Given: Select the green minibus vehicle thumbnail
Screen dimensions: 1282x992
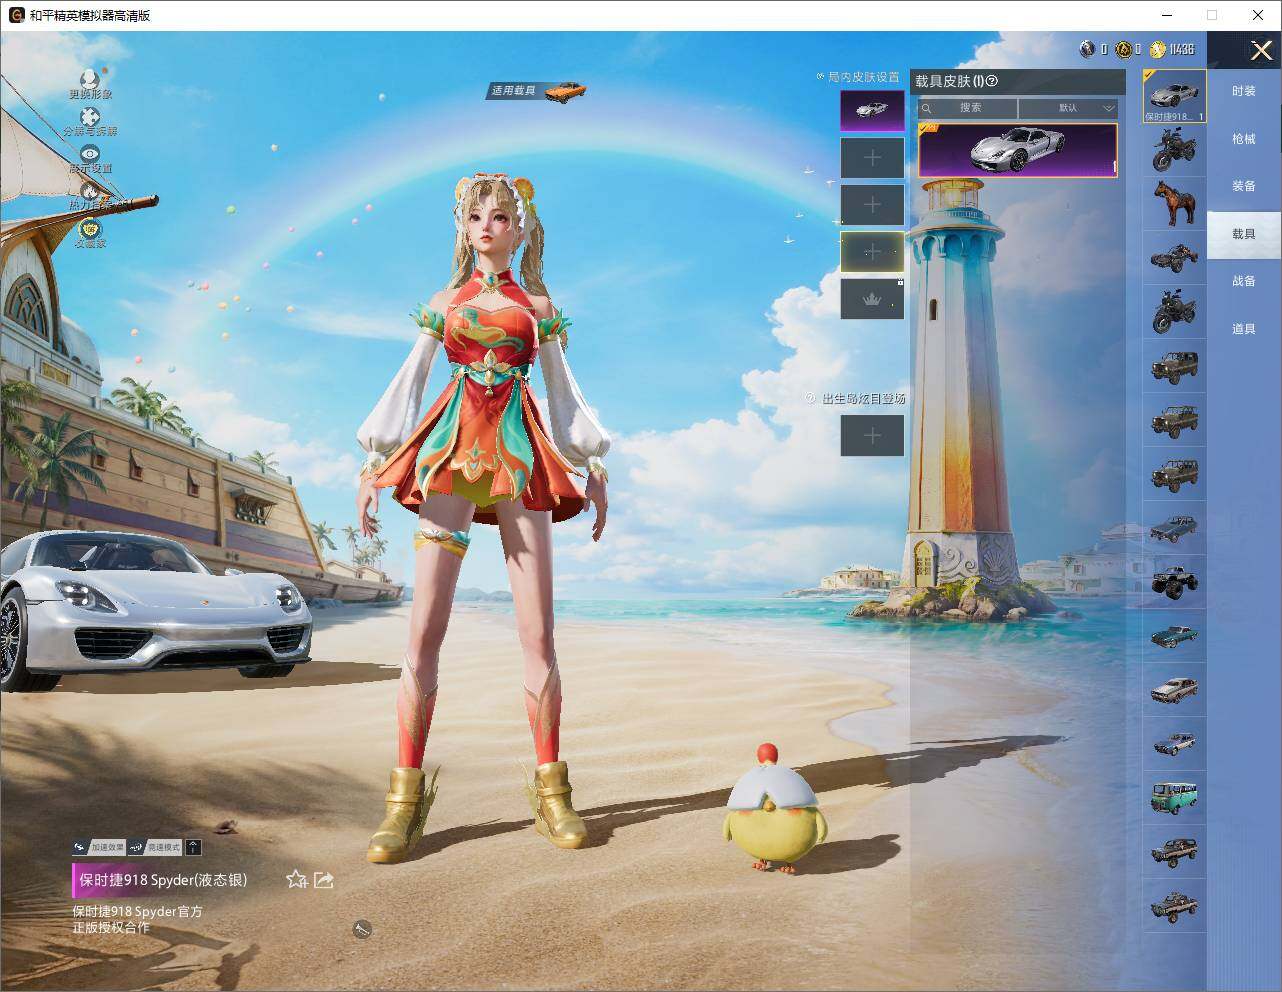Looking at the screenshot, I should click(1174, 798).
